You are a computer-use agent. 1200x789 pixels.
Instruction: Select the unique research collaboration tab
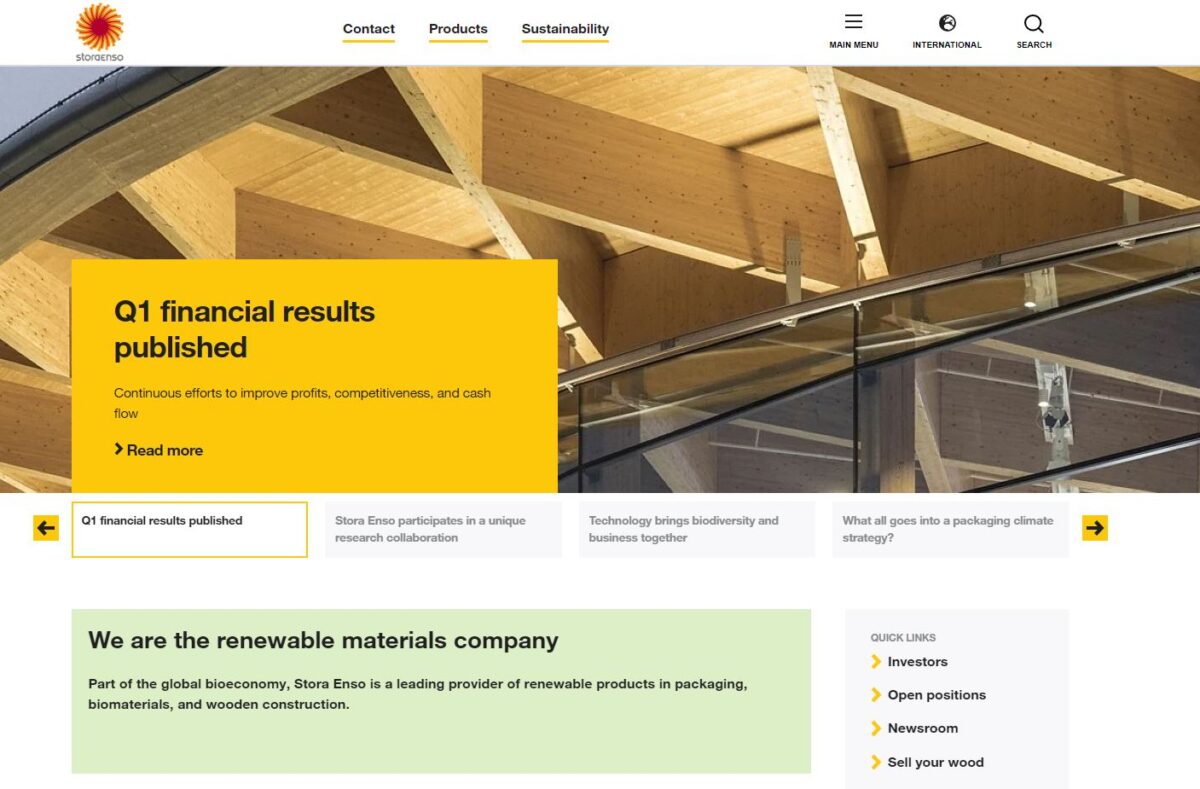(x=443, y=529)
